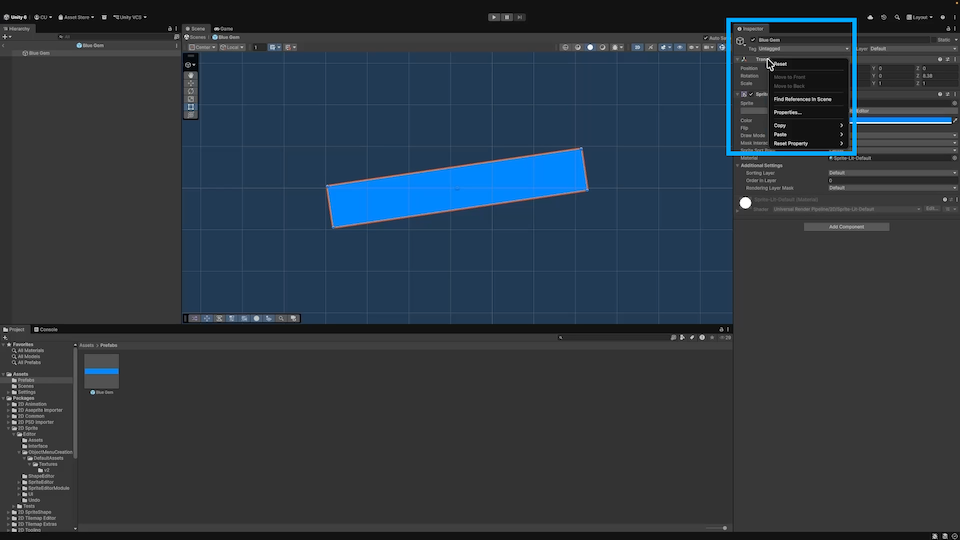960x540 pixels.
Task: Open the Rendering Layer Mask dropdown
Action: tap(893, 188)
